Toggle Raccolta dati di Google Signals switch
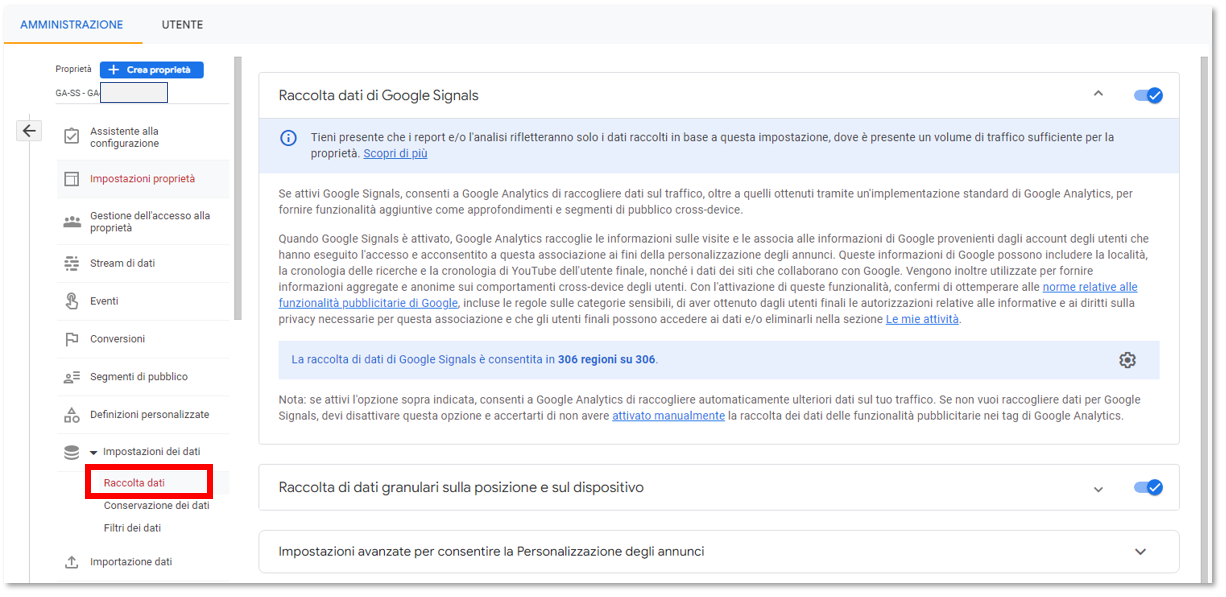The height and width of the screenshot is (597, 1226). [1148, 95]
